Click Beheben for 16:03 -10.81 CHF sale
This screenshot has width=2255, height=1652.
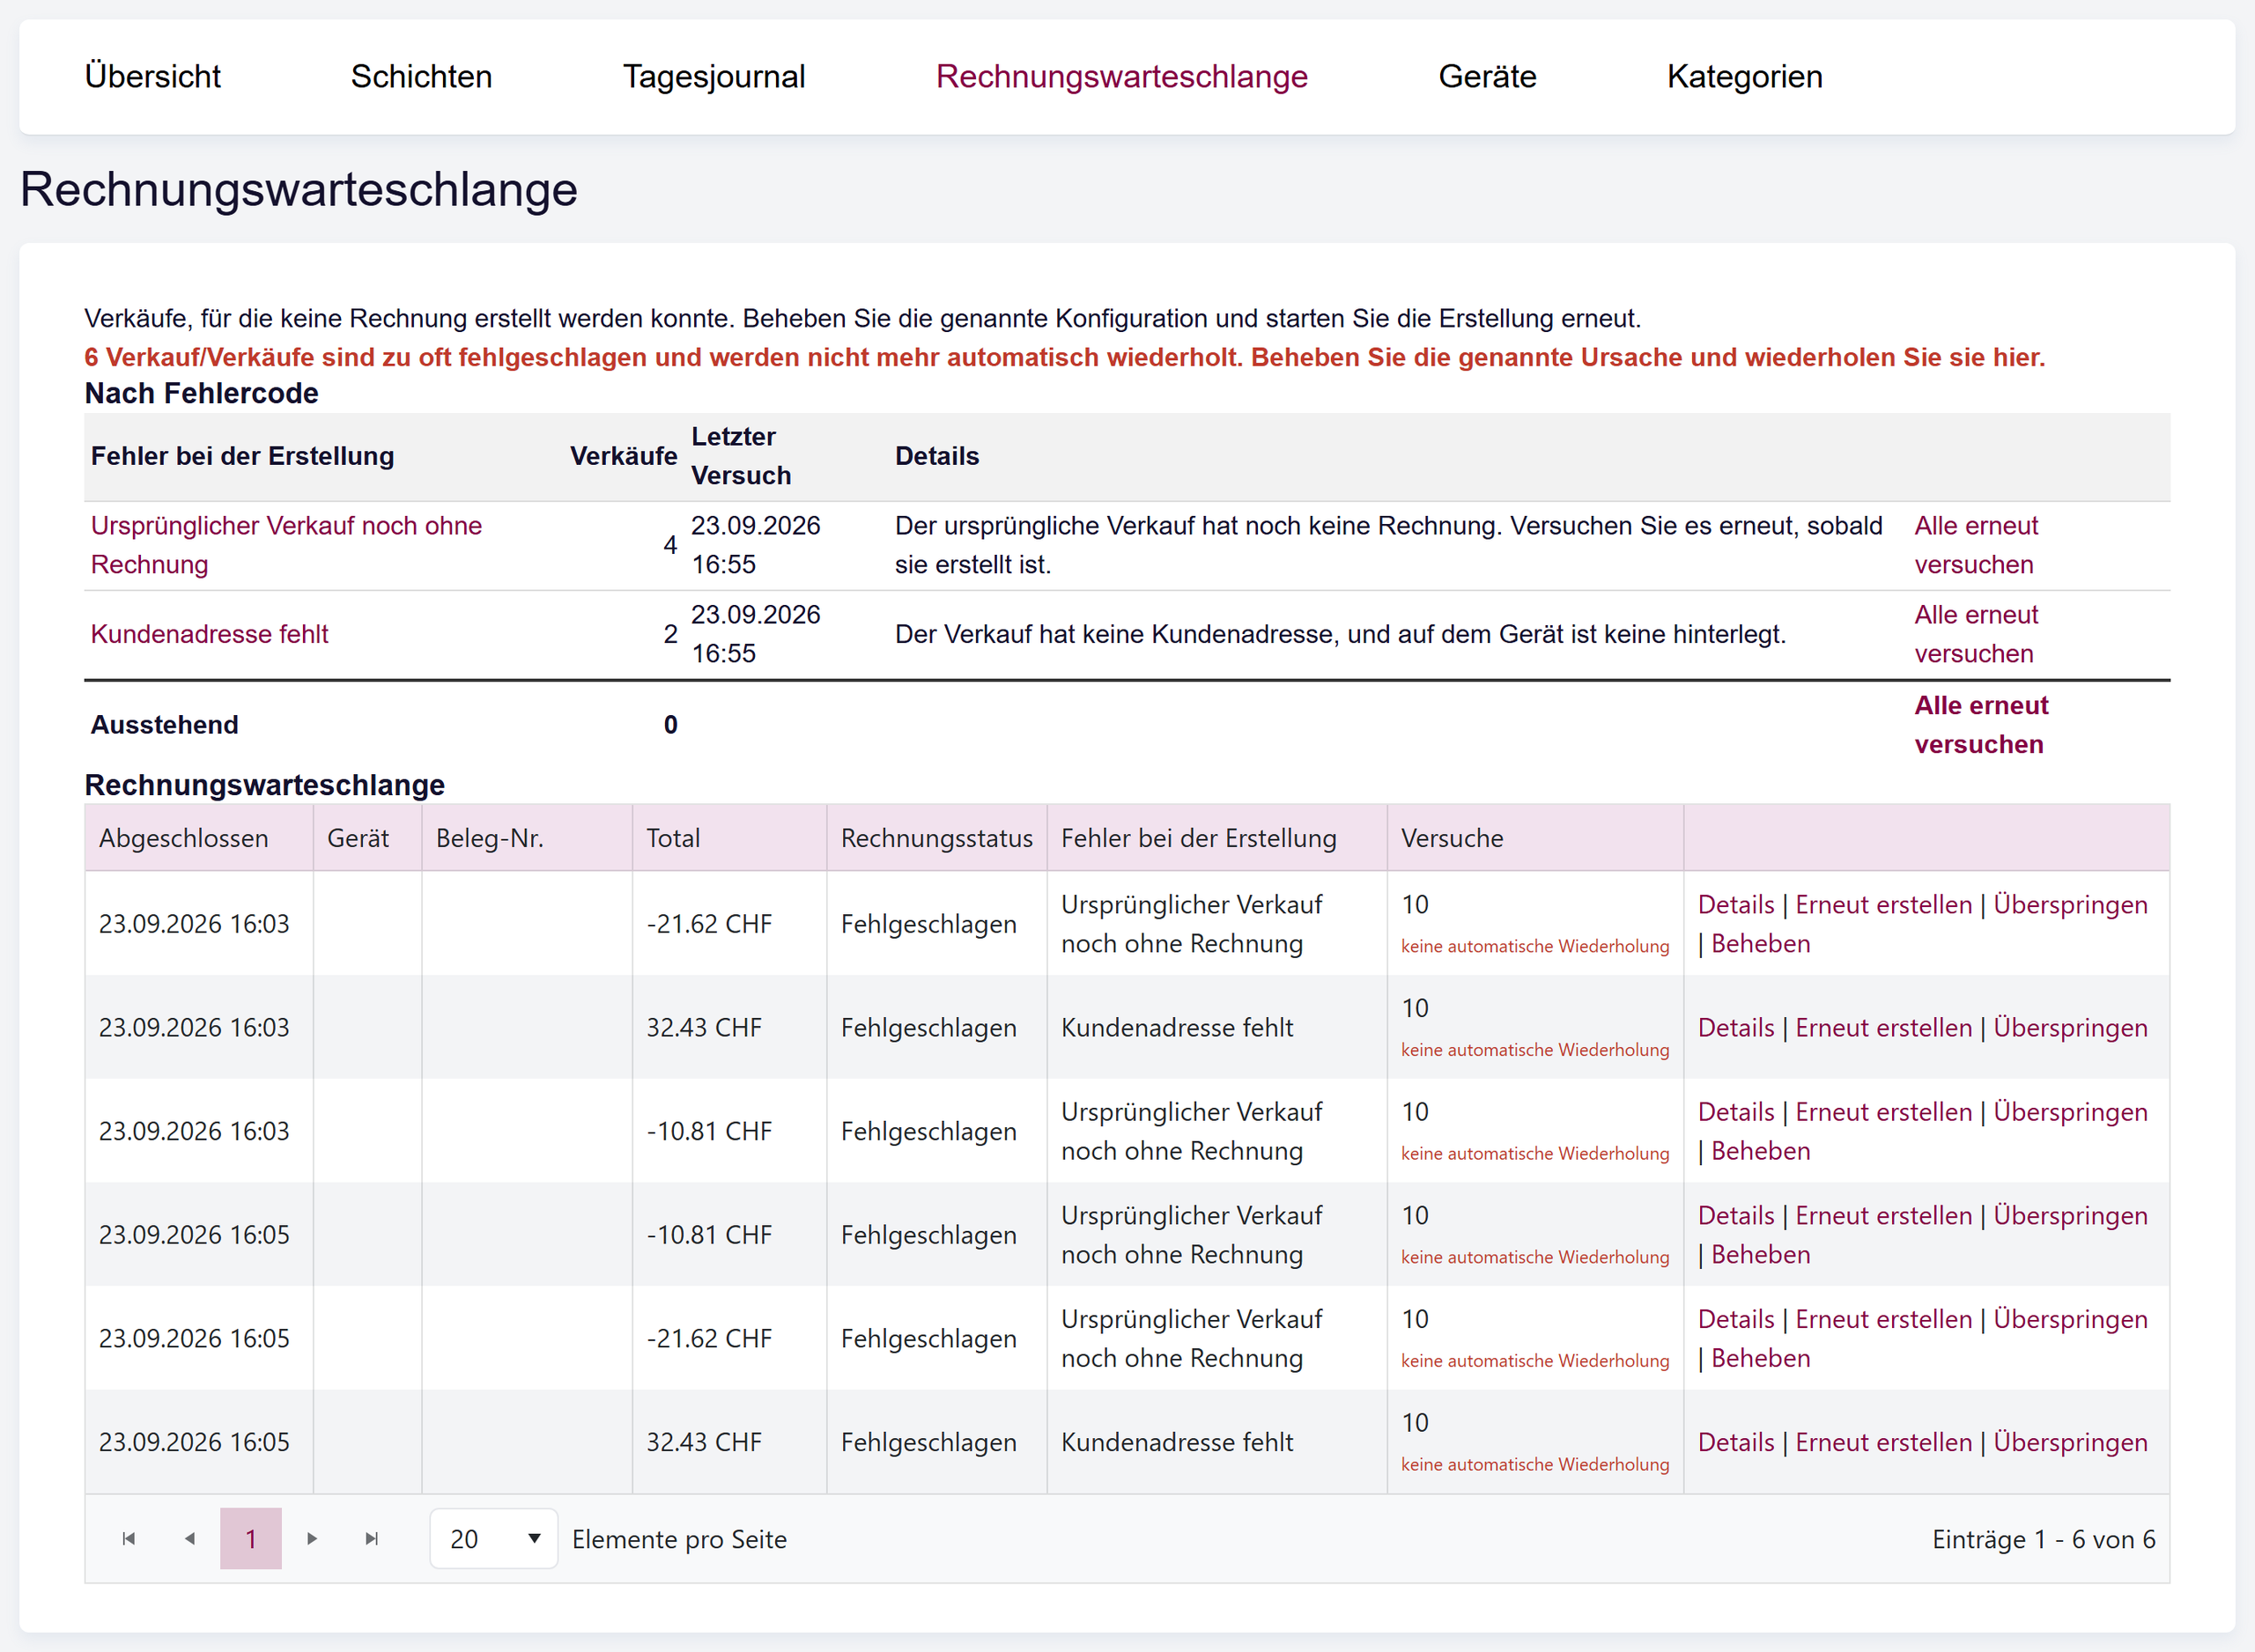pos(1761,1151)
